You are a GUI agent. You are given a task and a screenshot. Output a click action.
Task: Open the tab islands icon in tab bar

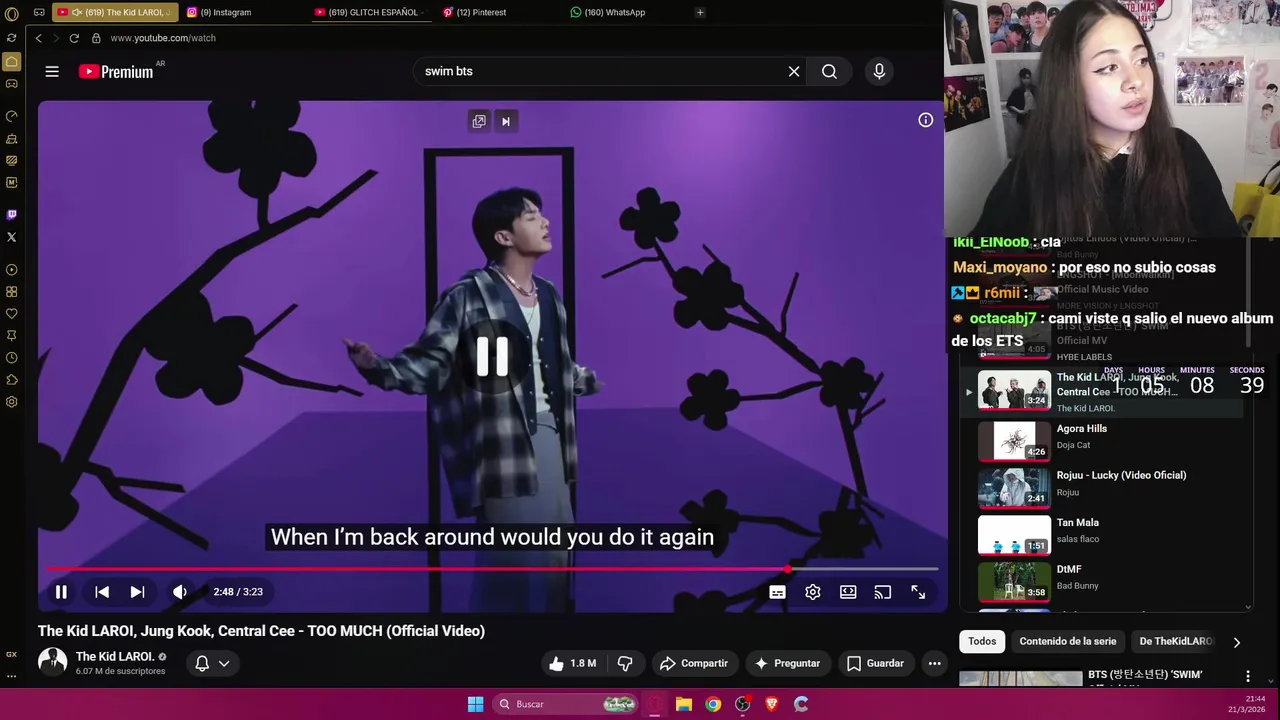(x=39, y=13)
